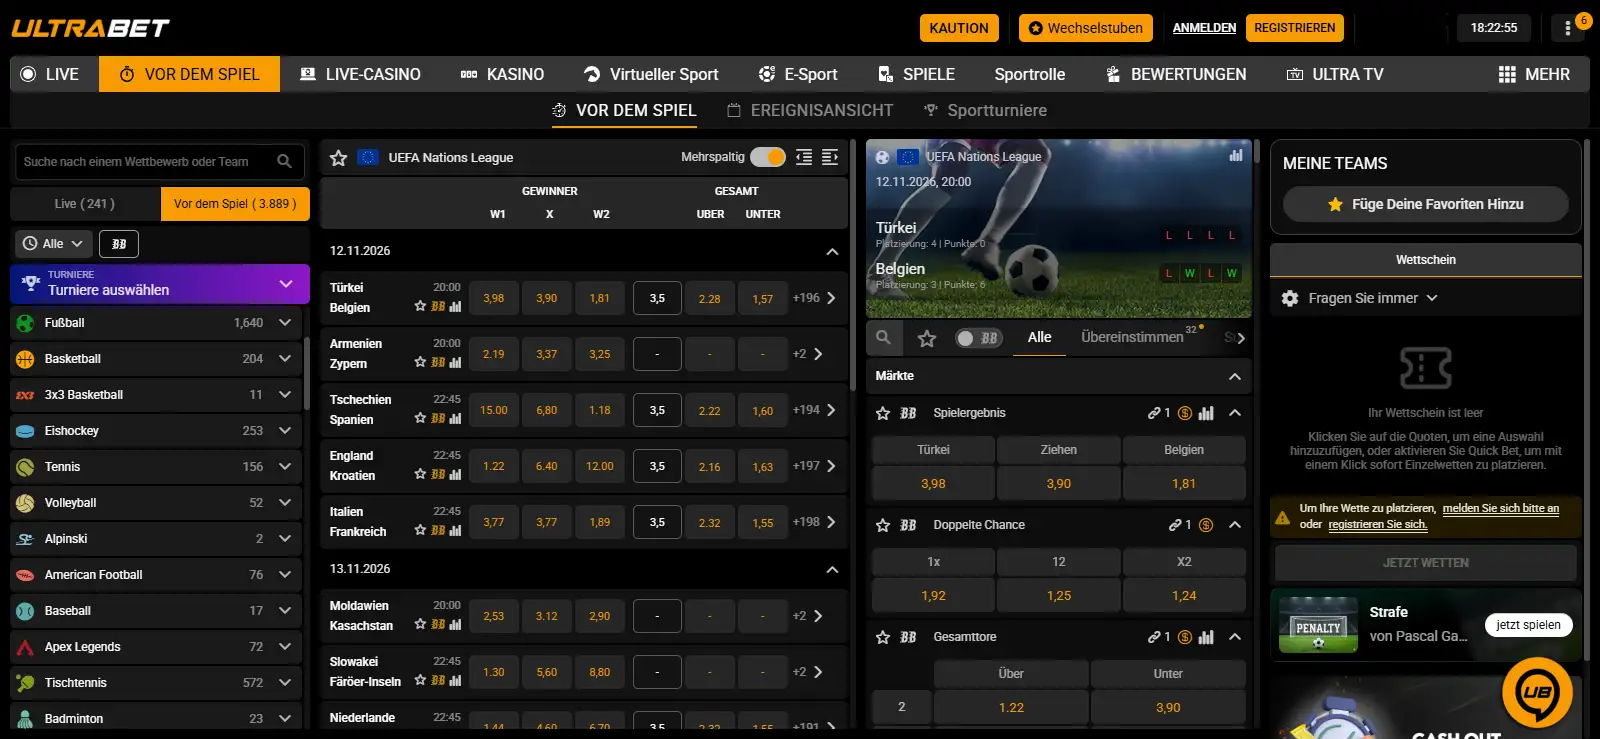Viewport: 1600px width, 739px height.
Task: Open the LIVE-CASINO menu item
Action: pyautogui.click(x=360, y=74)
